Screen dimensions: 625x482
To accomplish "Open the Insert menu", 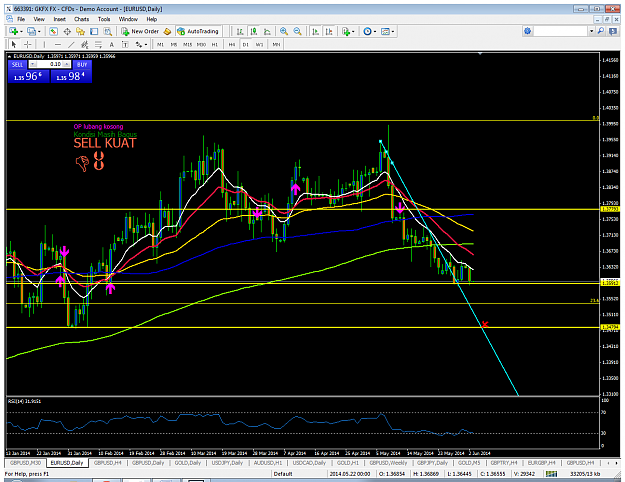I will tap(59, 19).
